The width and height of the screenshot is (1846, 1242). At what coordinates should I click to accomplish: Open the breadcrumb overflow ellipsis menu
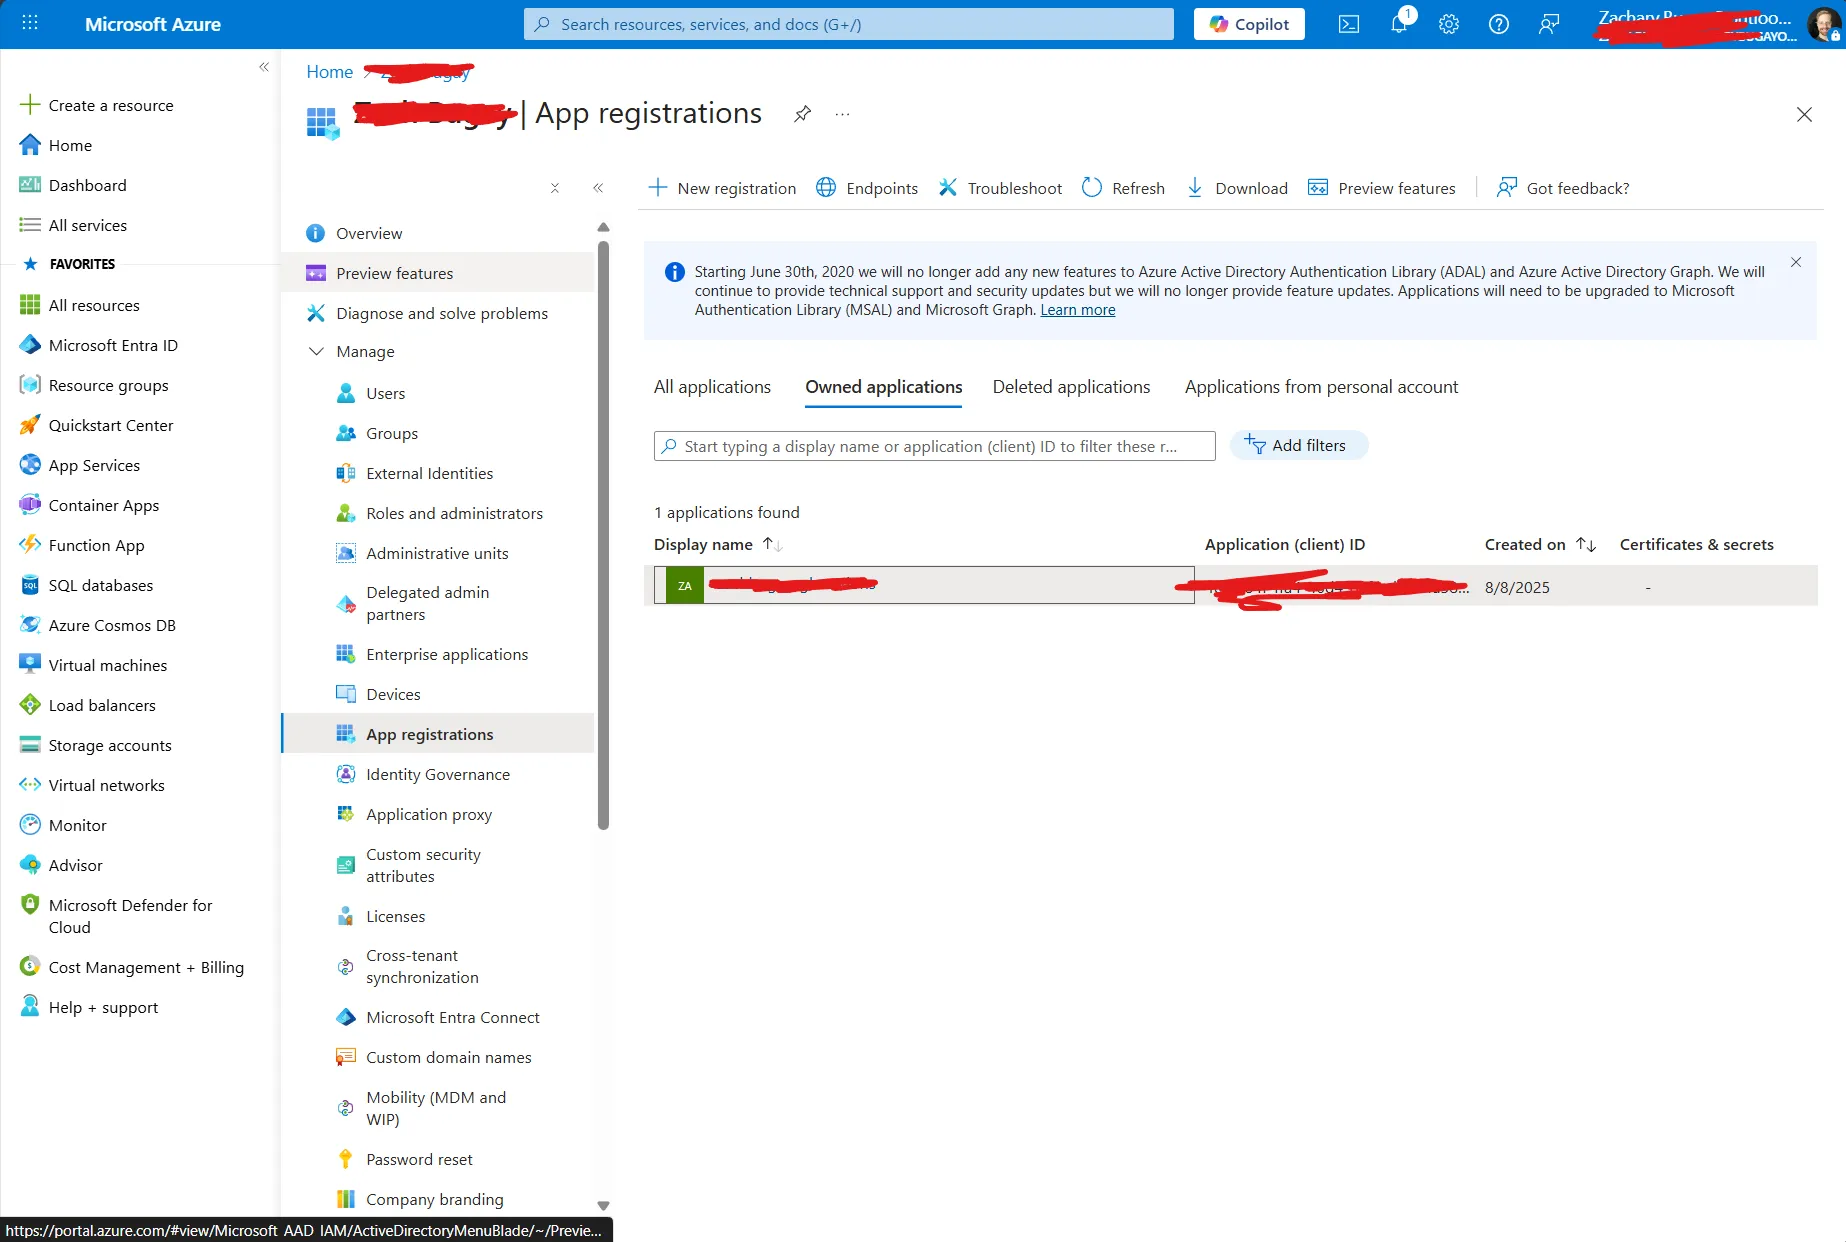[842, 113]
